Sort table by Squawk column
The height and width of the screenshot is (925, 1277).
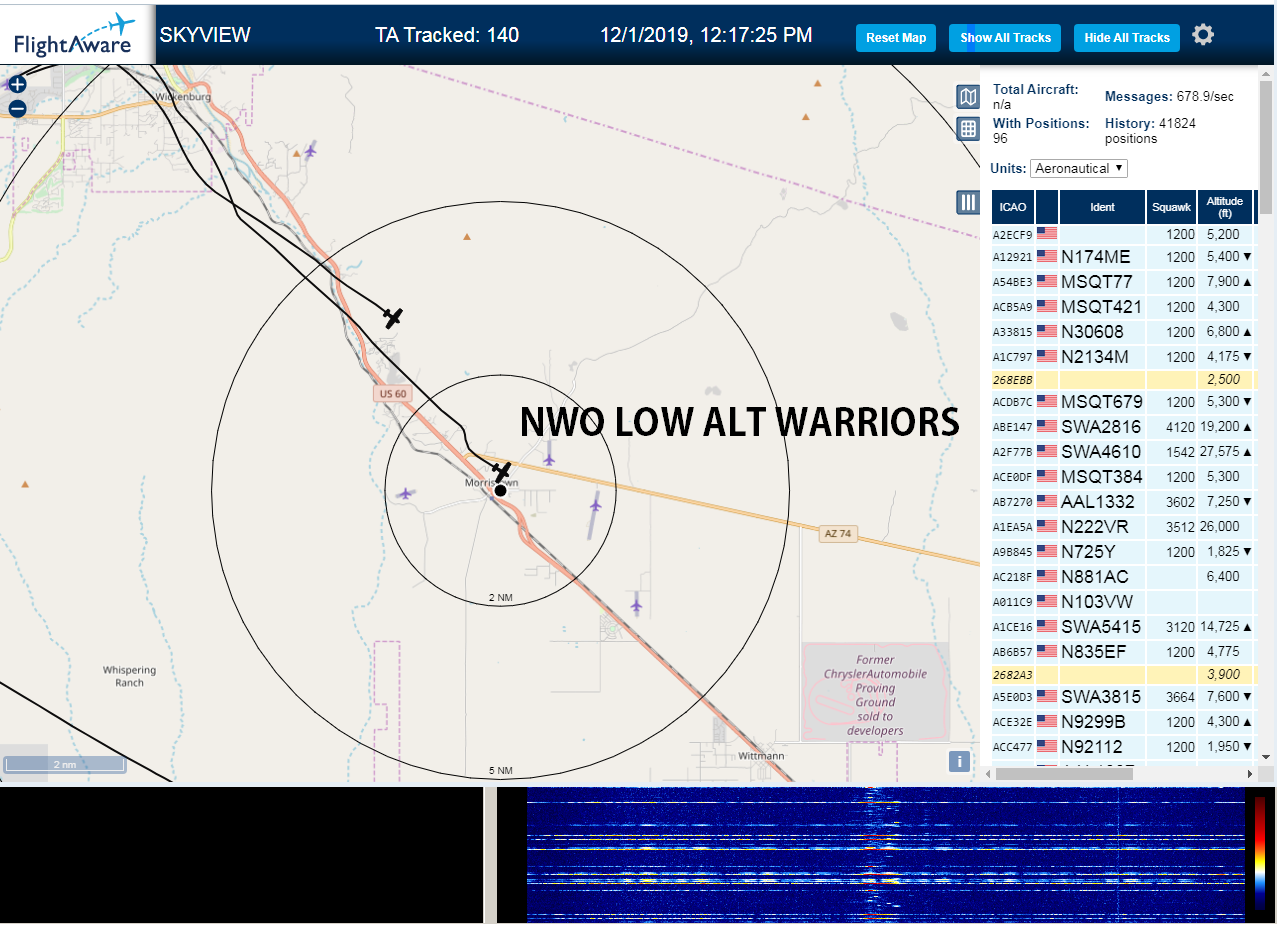click(1171, 207)
